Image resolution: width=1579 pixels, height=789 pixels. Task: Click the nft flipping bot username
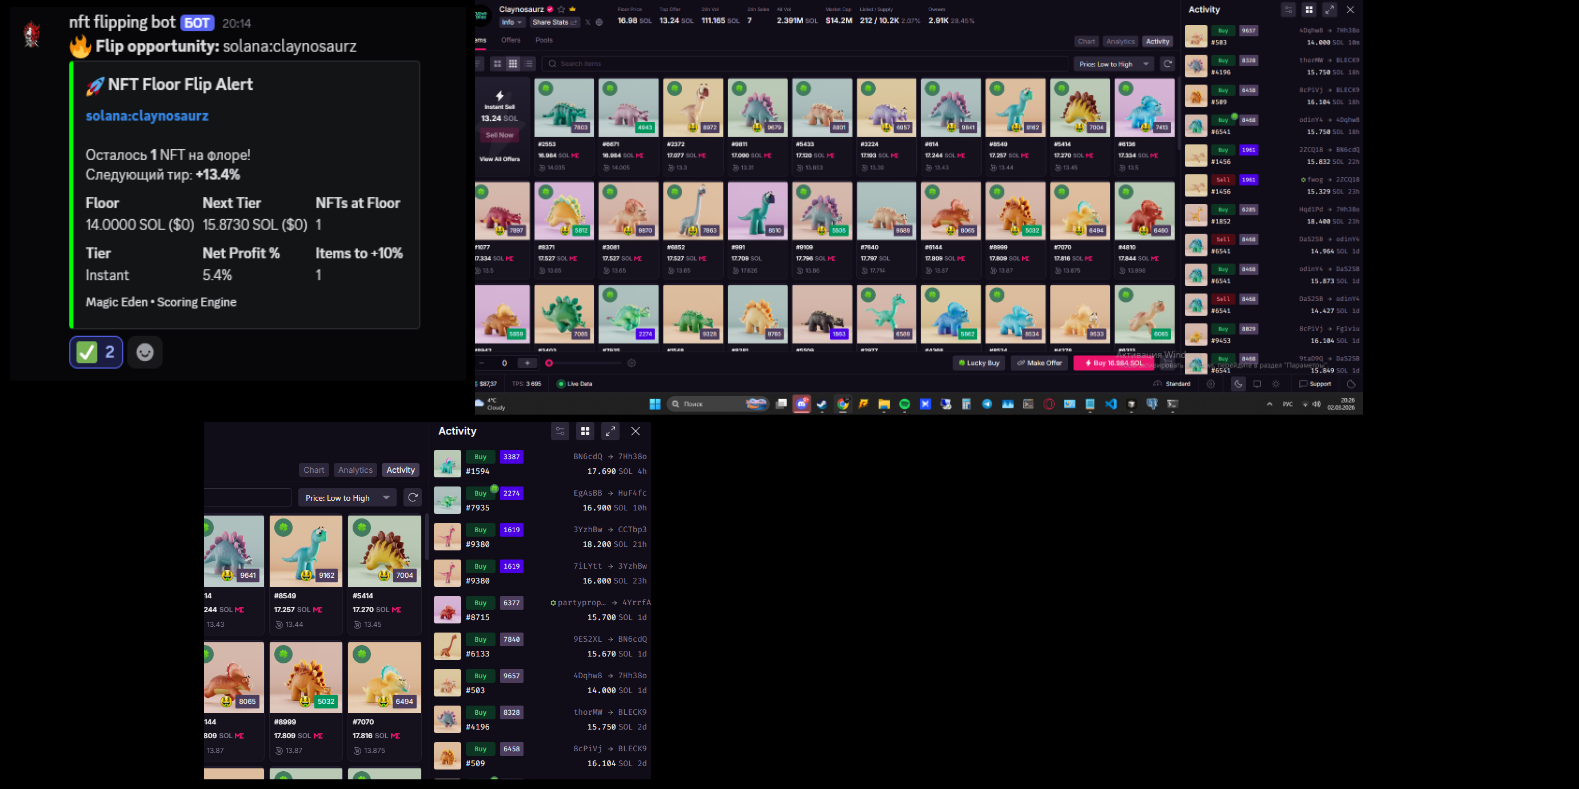(x=122, y=22)
